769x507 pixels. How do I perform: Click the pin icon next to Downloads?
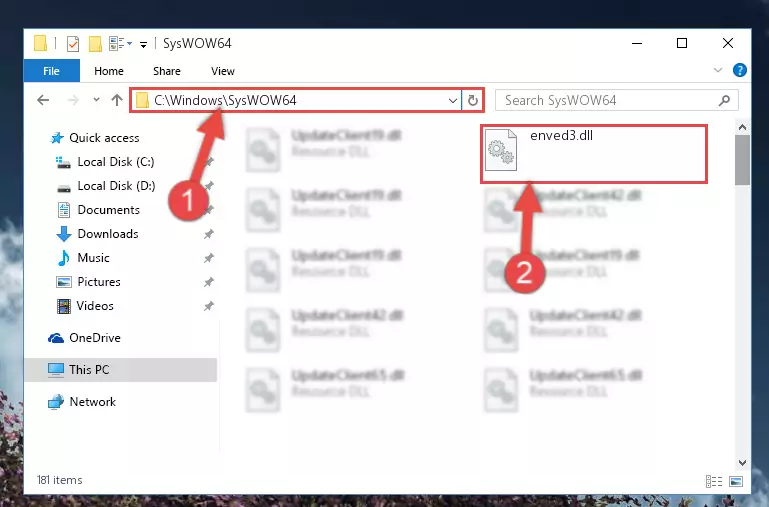click(x=208, y=234)
